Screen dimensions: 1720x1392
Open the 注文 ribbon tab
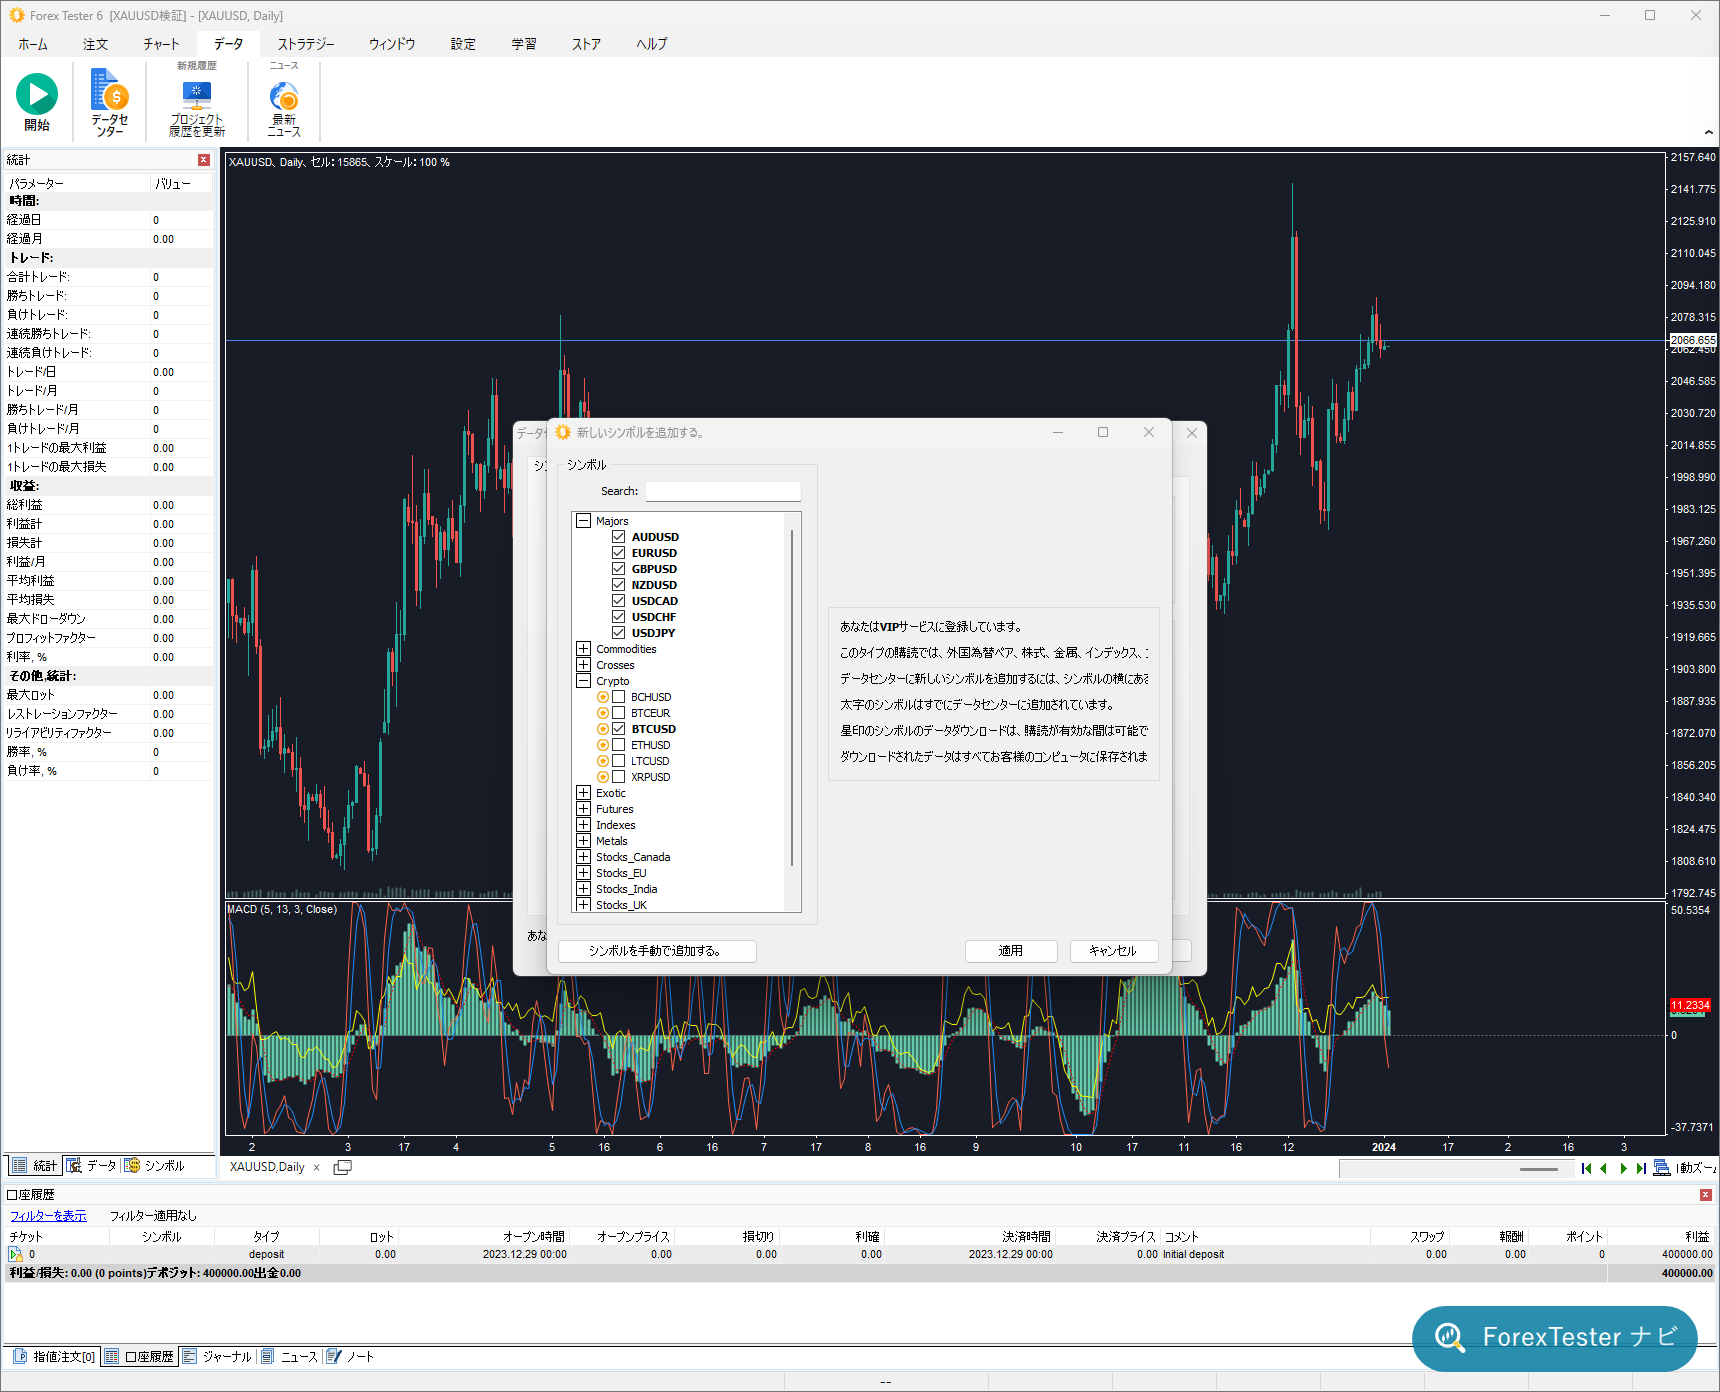point(96,44)
